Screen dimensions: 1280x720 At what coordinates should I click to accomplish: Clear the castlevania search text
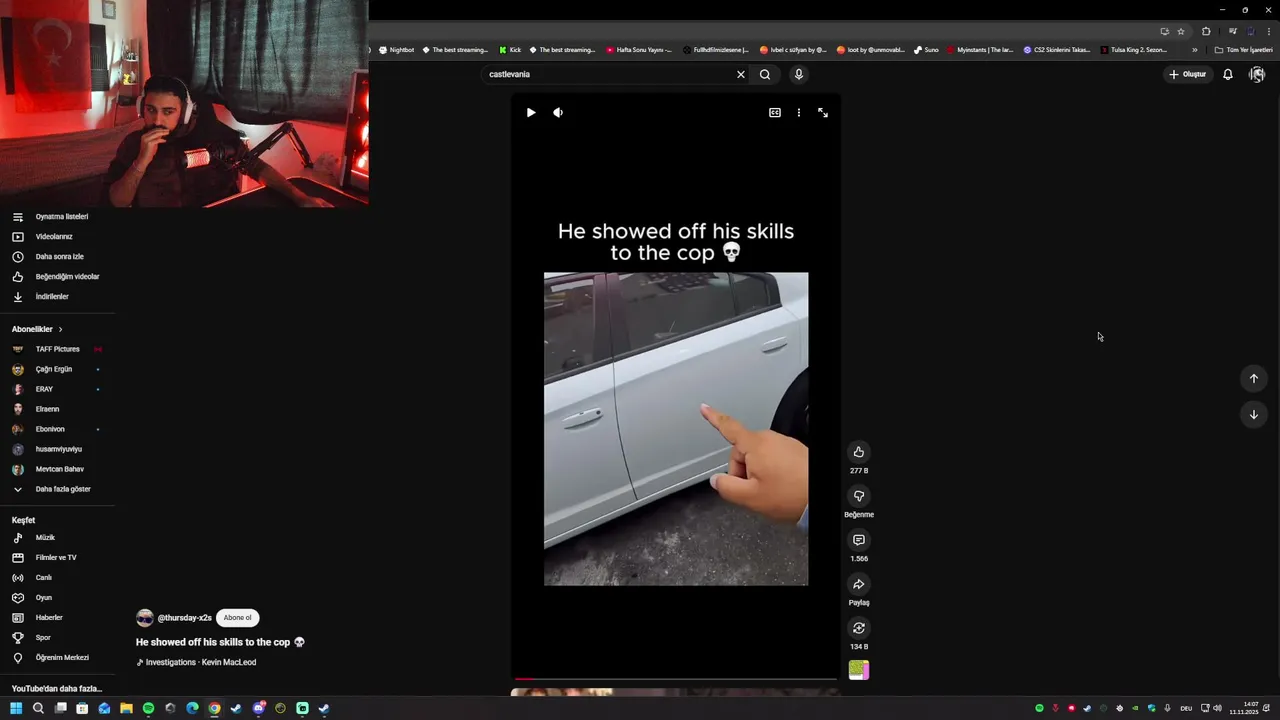pos(741,74)
